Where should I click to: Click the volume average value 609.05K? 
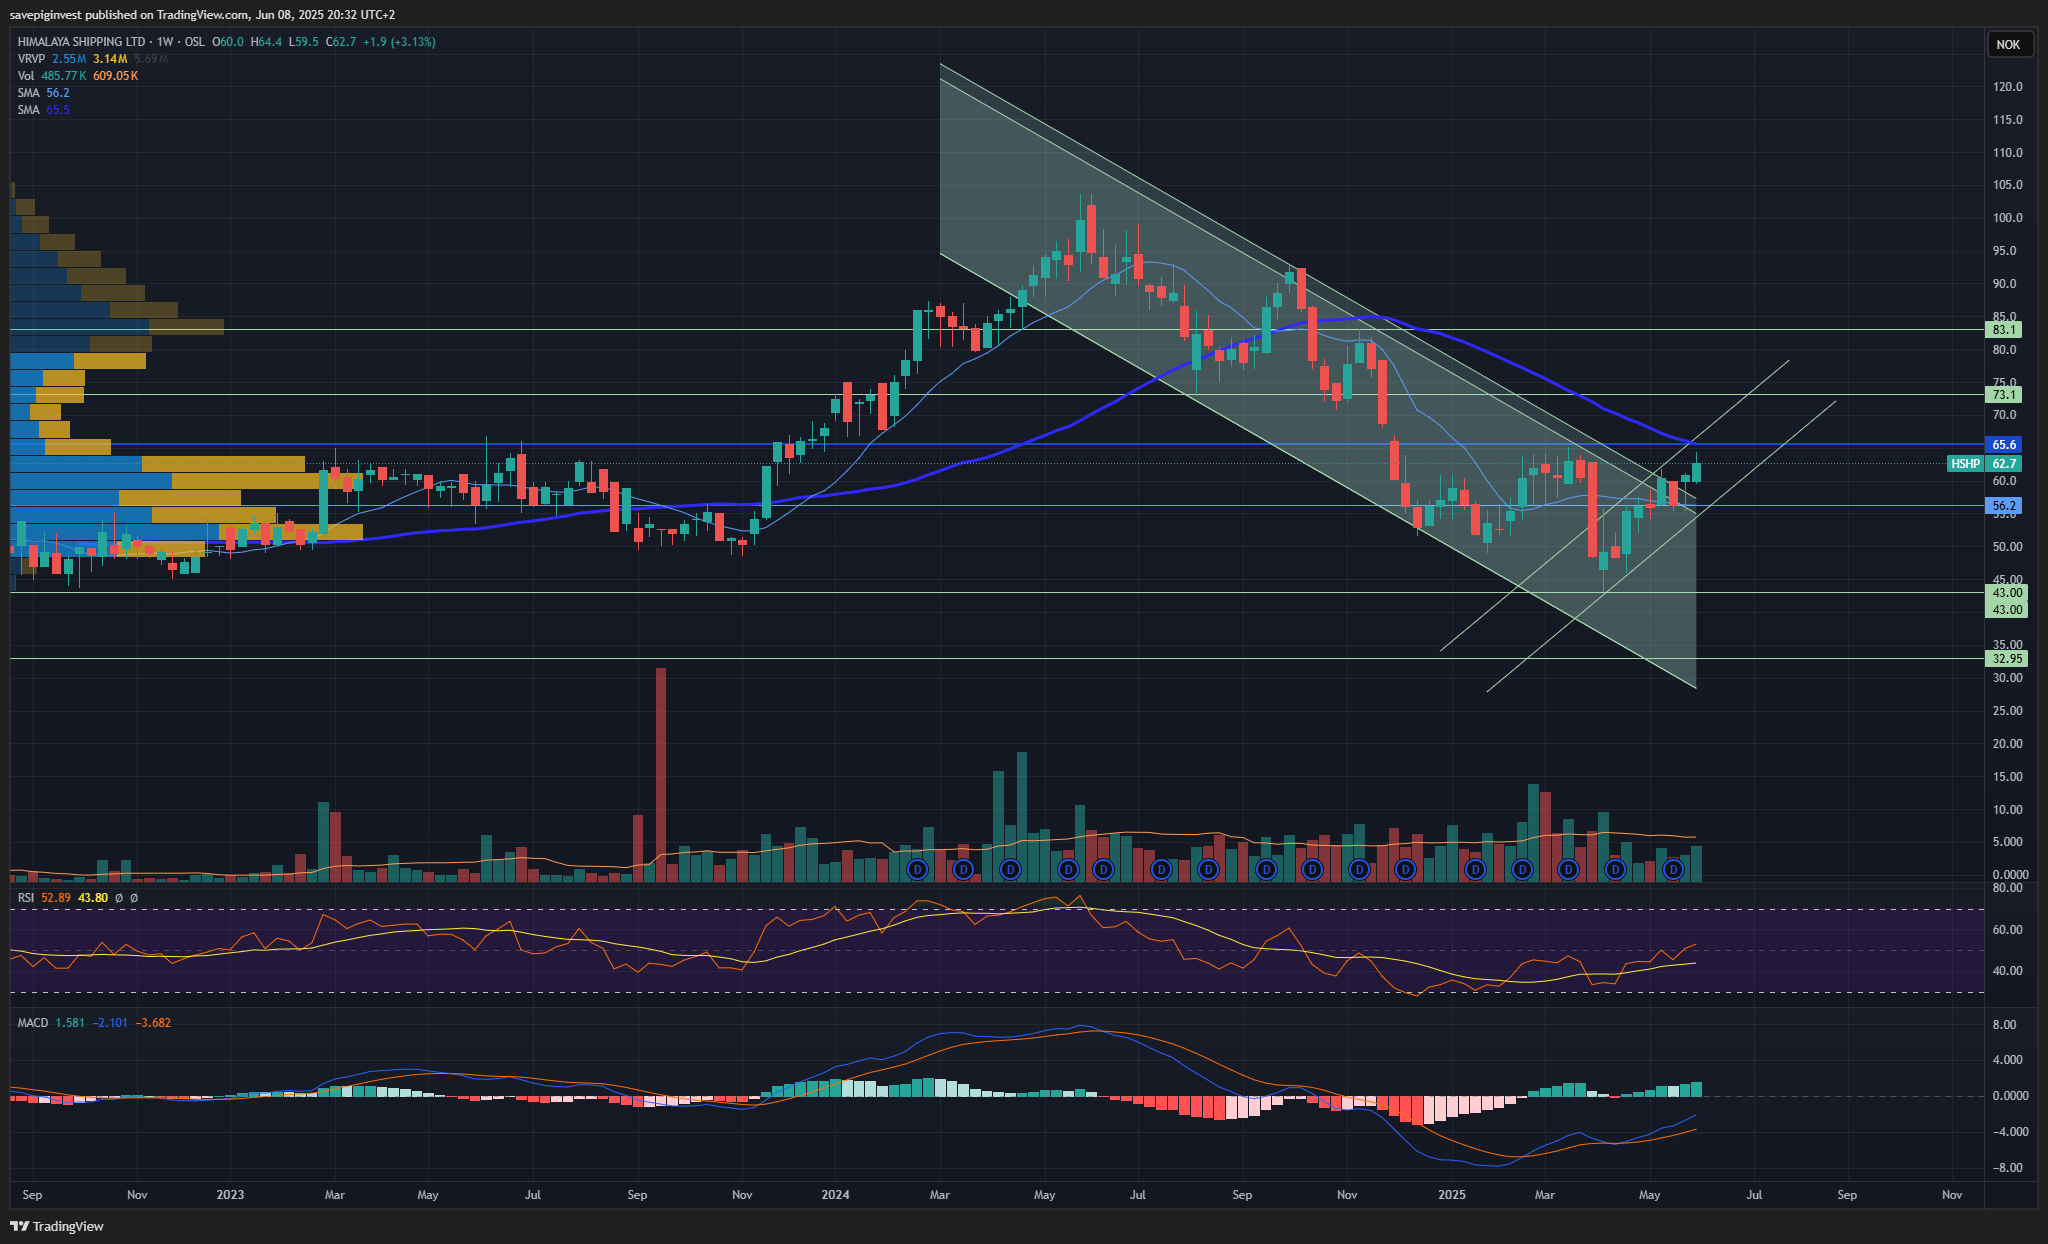tap(116, 76)
